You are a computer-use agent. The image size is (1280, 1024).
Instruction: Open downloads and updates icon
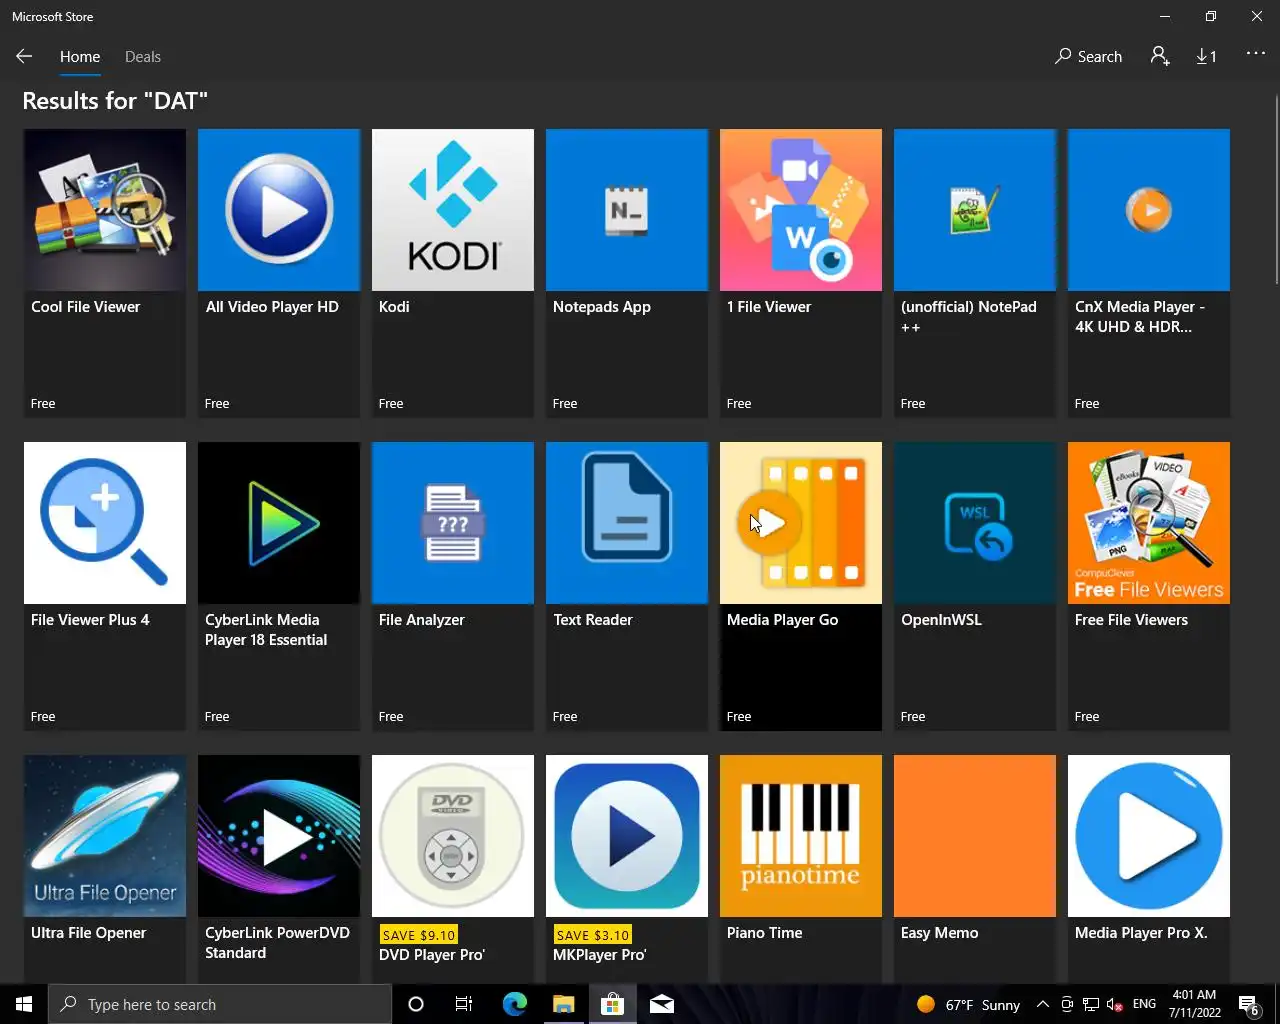click(x=1207, y=57)
